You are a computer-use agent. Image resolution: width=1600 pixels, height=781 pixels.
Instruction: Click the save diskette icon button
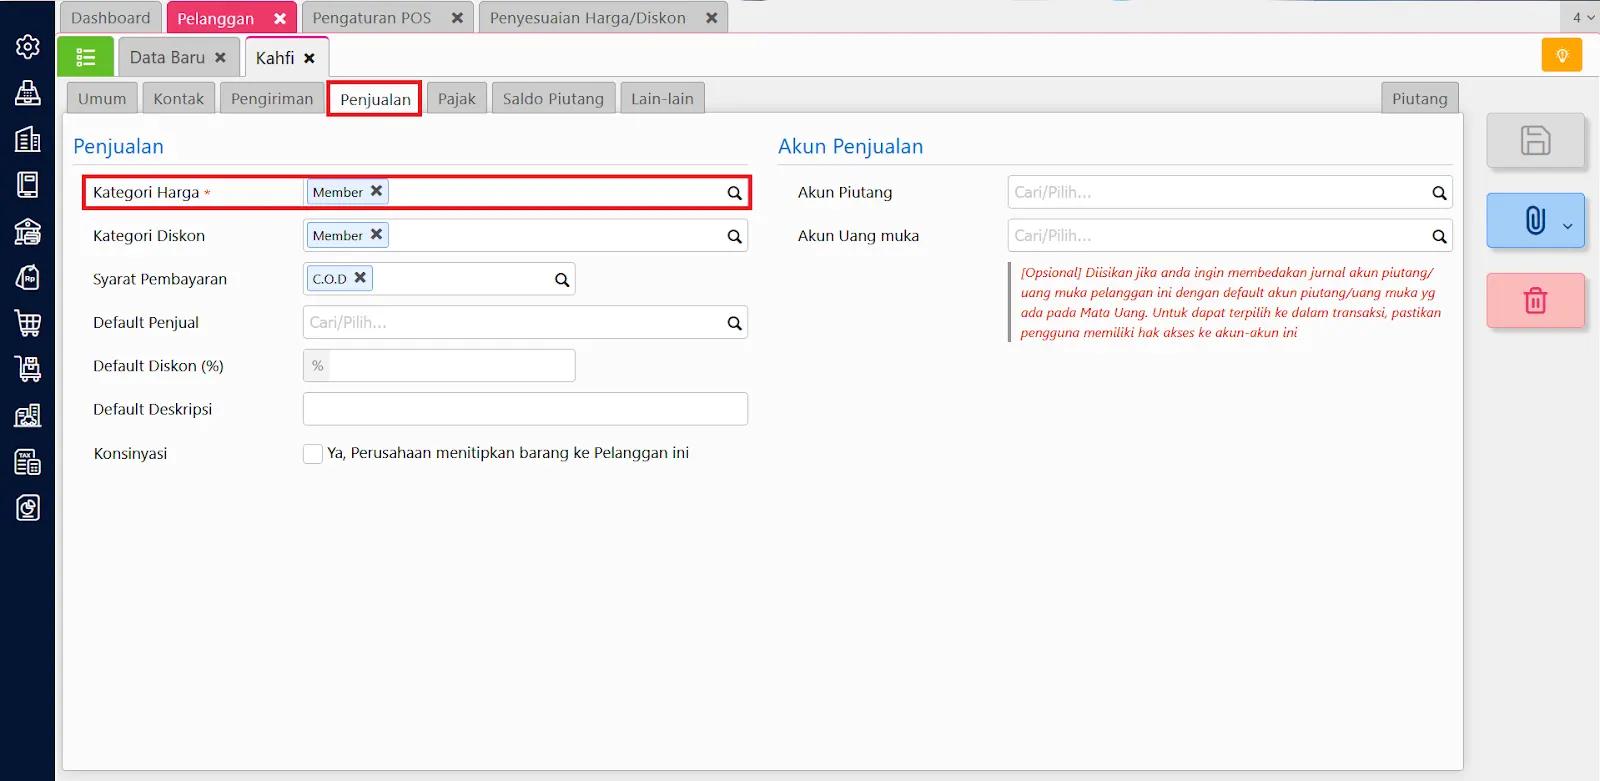[x=1535, y=140]
